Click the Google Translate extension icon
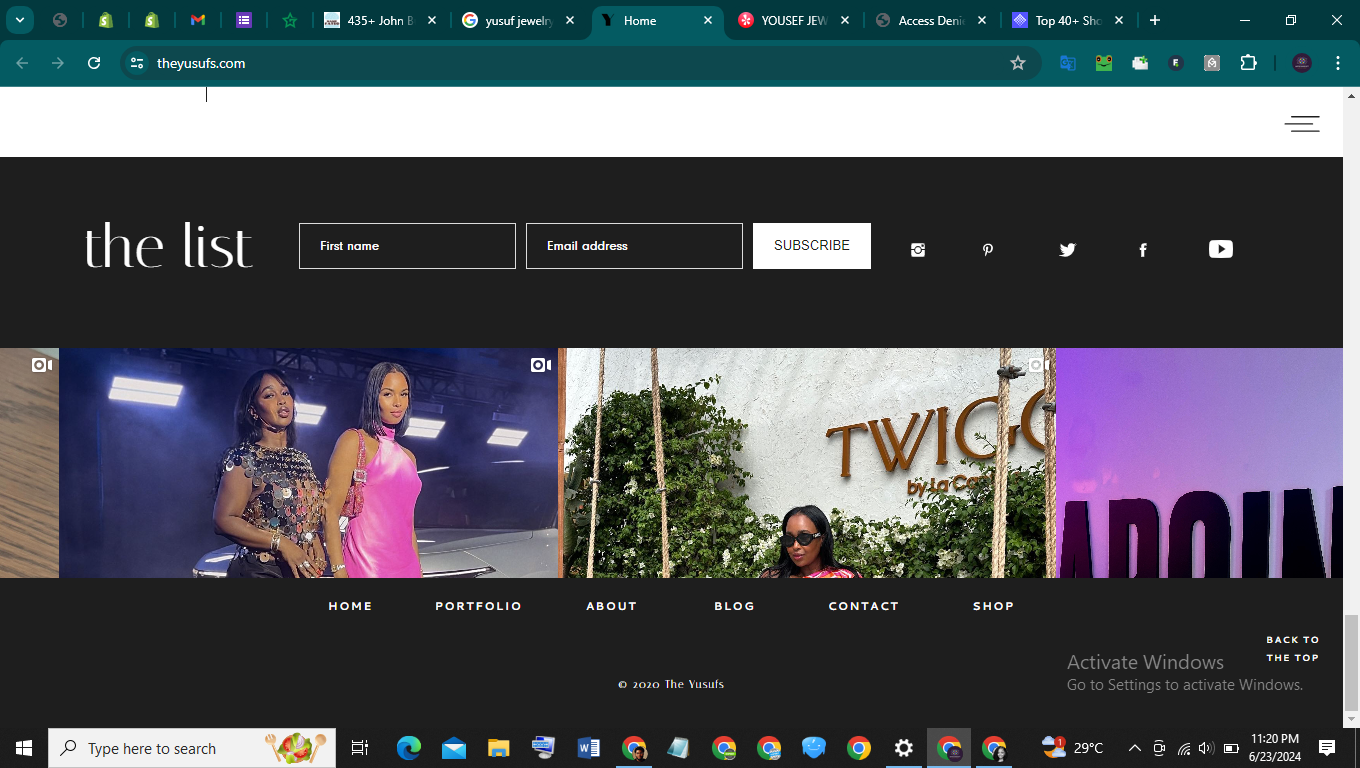The image size is (1360, 768). [x=1068, y=63]
